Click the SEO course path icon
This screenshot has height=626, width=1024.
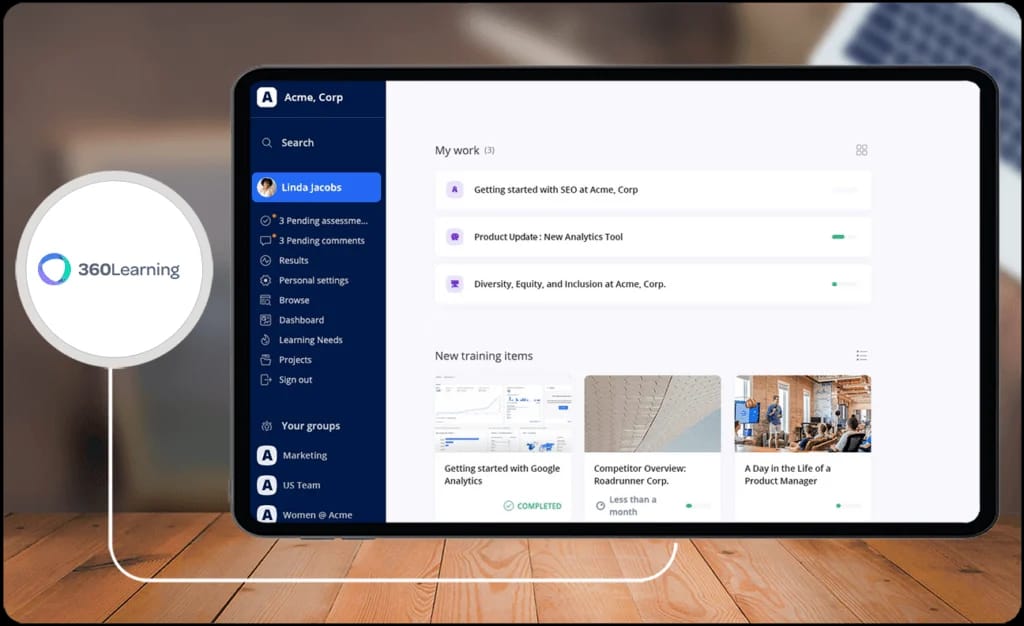pos(455,189)
